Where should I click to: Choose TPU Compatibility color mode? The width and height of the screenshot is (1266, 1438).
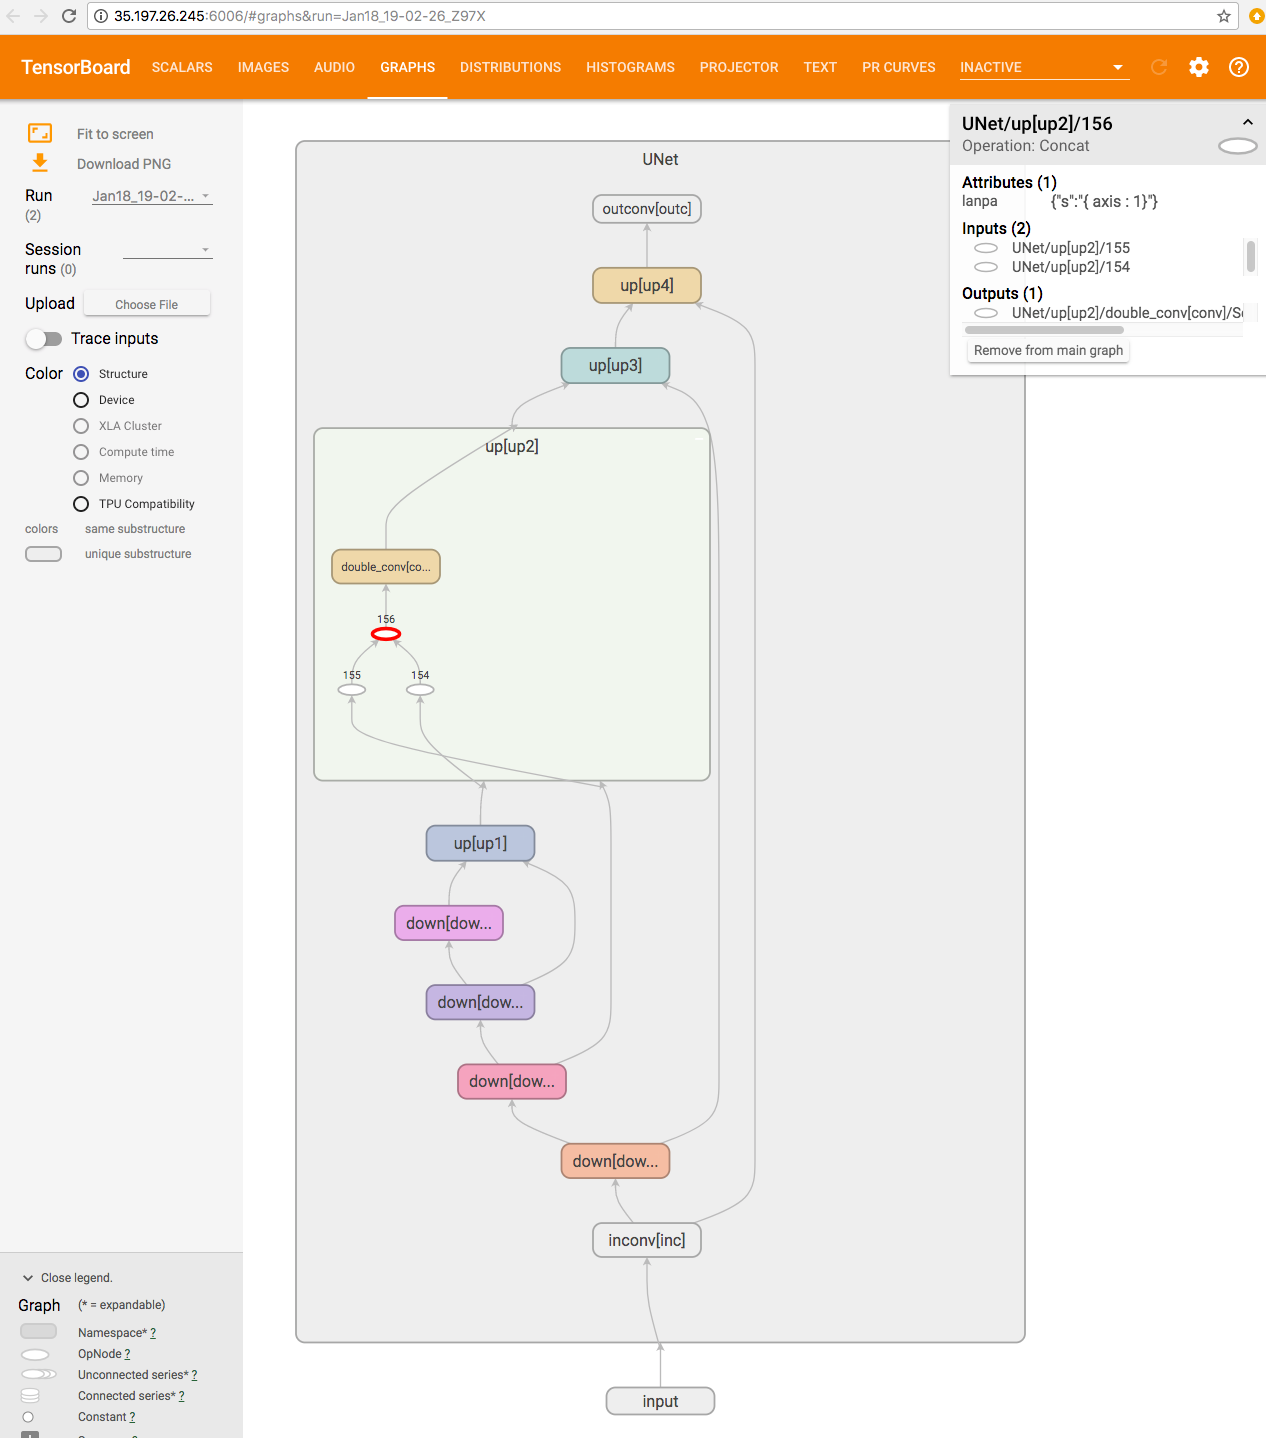point(81,504)
